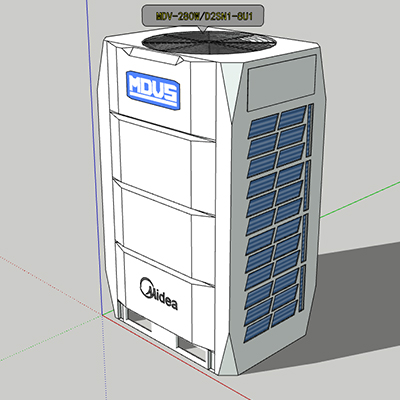Select the blank gray panel above the blue louvers
This screenshot has height=400, width=400.
point(281,83)
